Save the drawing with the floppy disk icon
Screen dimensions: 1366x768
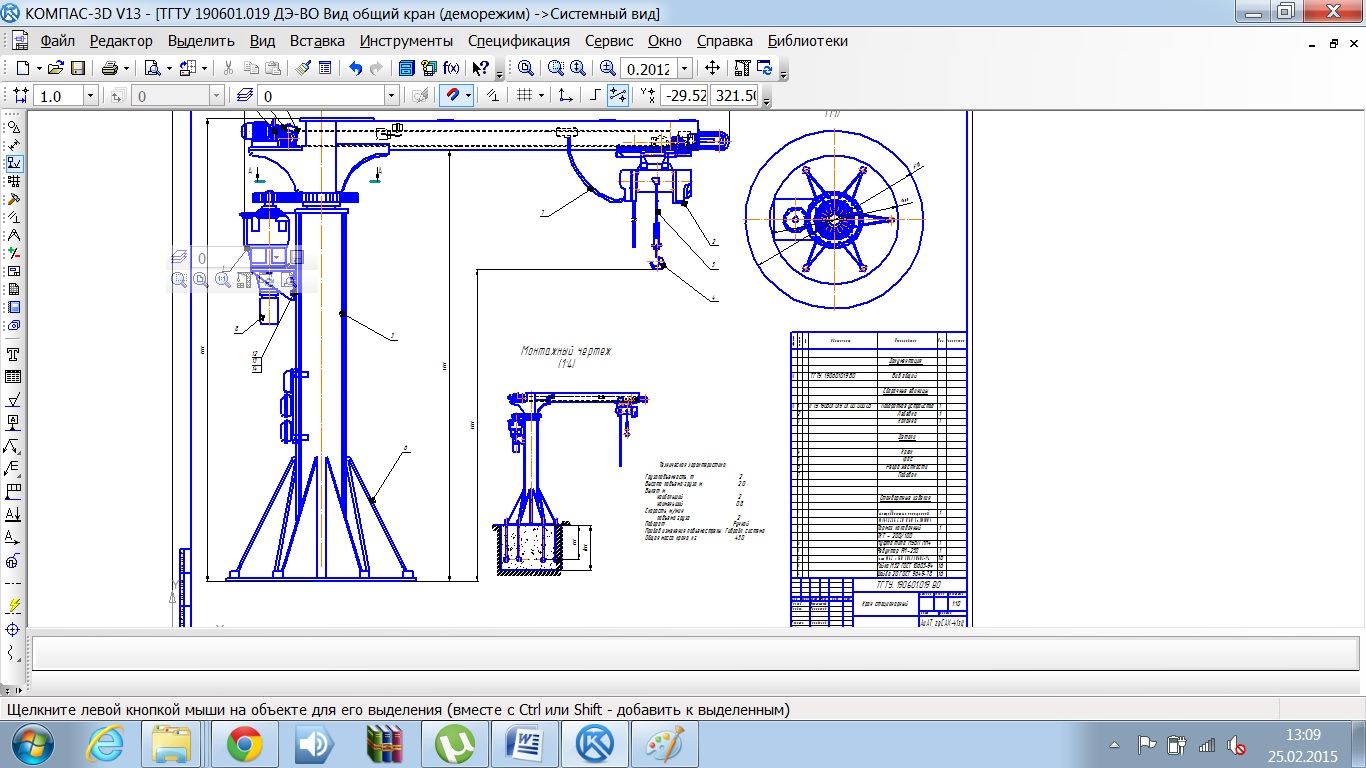click(x=78, y=68)
